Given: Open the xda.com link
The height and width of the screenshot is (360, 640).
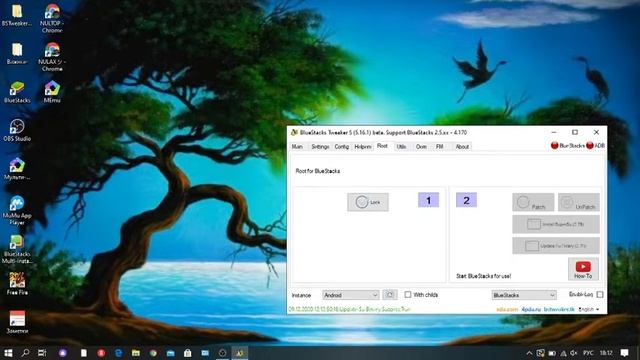Looking at the screenshot, I should click(507, 309).
